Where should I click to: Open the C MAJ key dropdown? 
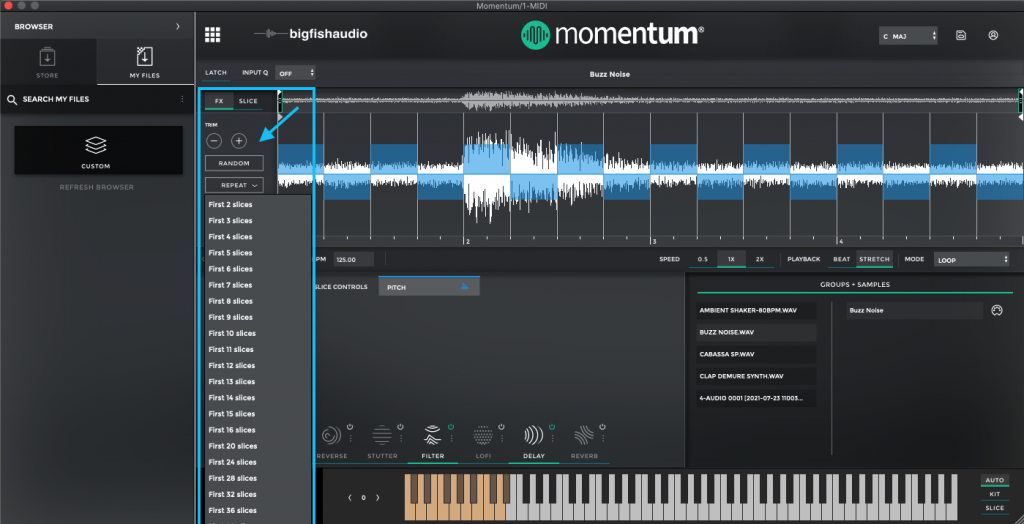coord(908,36)
